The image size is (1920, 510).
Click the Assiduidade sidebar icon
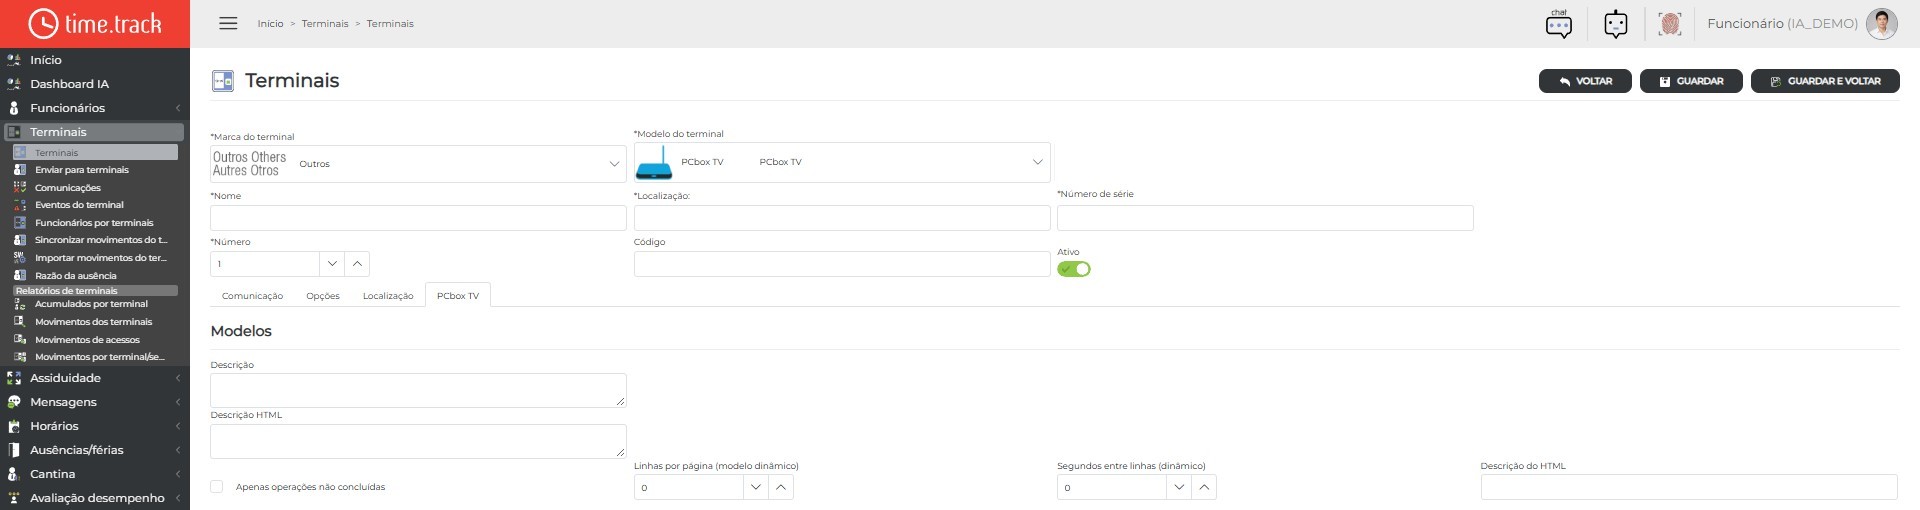click(14, 378)
